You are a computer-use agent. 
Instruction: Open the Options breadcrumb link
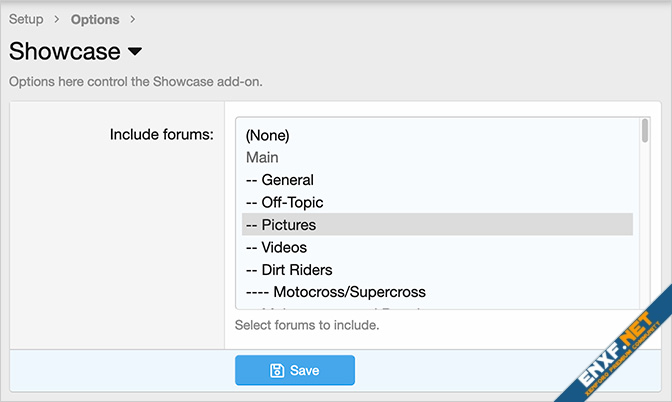[x=95, y=20]
